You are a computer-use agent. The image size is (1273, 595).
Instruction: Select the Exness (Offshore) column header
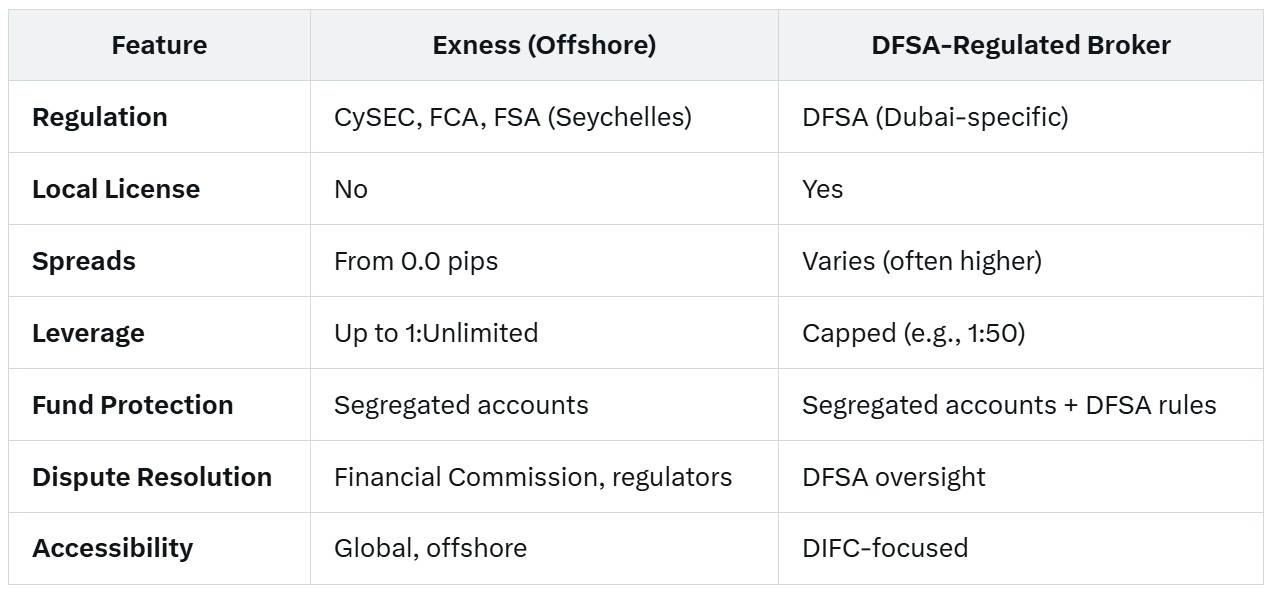point(544,45)
